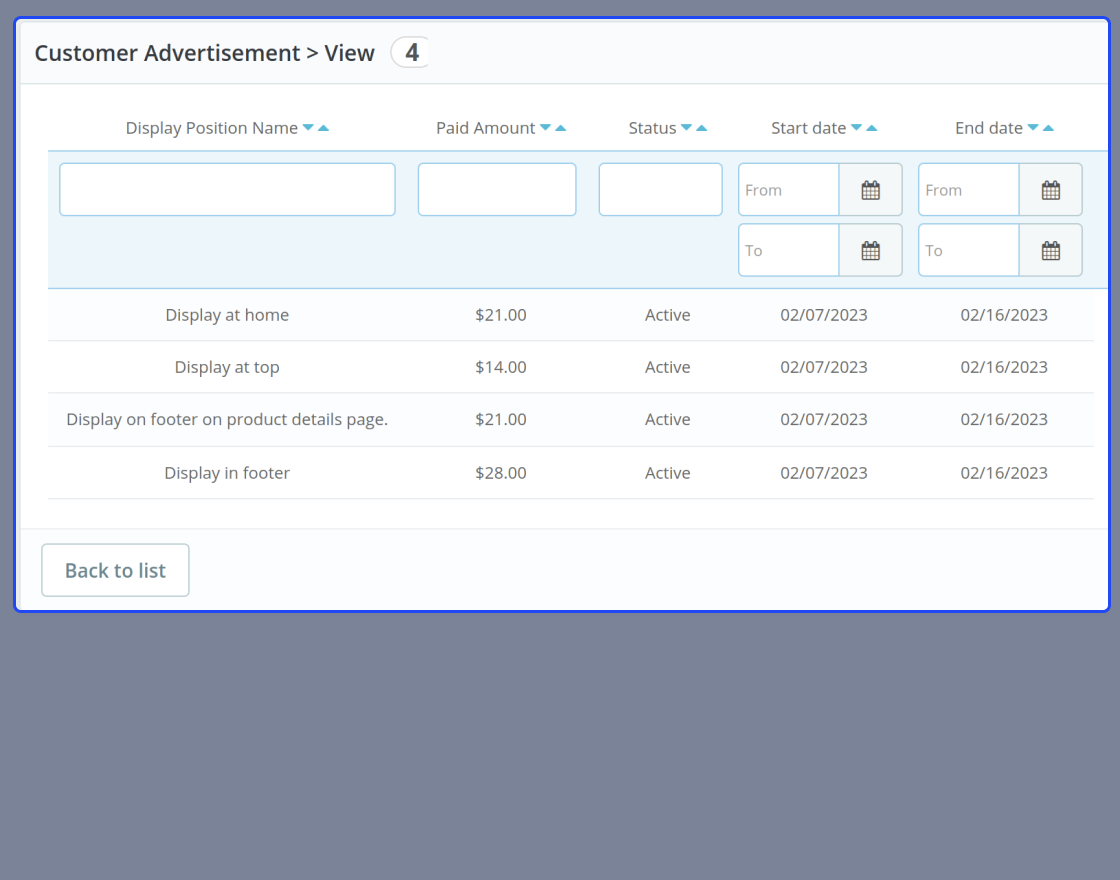Focus the Display Position Name filter field
This screenshot has width=1120, height=880.
pos(227,189)
